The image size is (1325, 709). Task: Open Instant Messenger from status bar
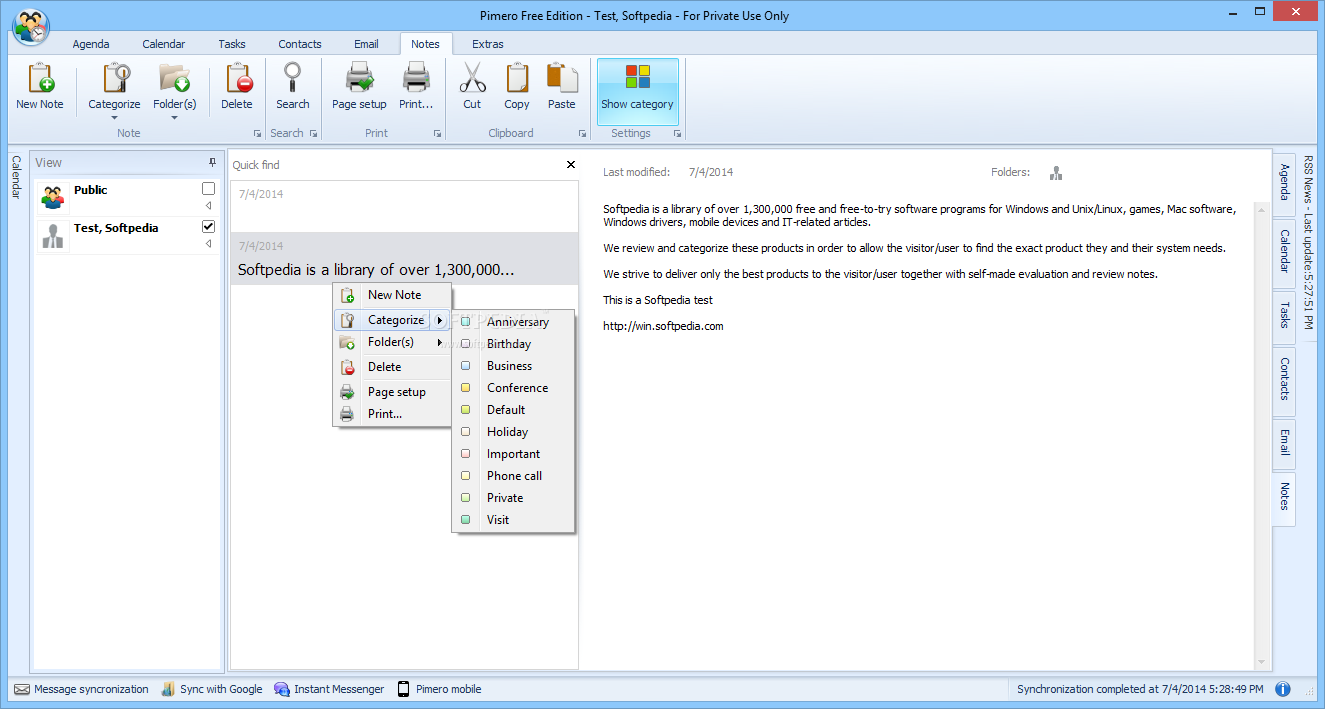[x=329, y=689]
